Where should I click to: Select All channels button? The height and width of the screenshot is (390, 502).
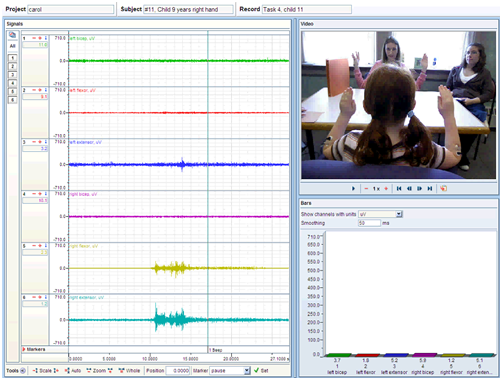pos(12,46)
